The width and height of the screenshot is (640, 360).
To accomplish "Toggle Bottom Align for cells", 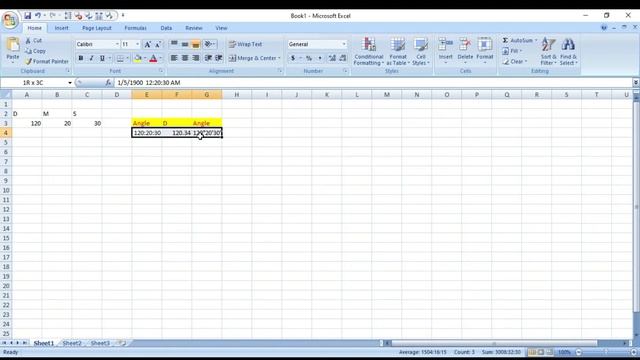I will [196, 44].
